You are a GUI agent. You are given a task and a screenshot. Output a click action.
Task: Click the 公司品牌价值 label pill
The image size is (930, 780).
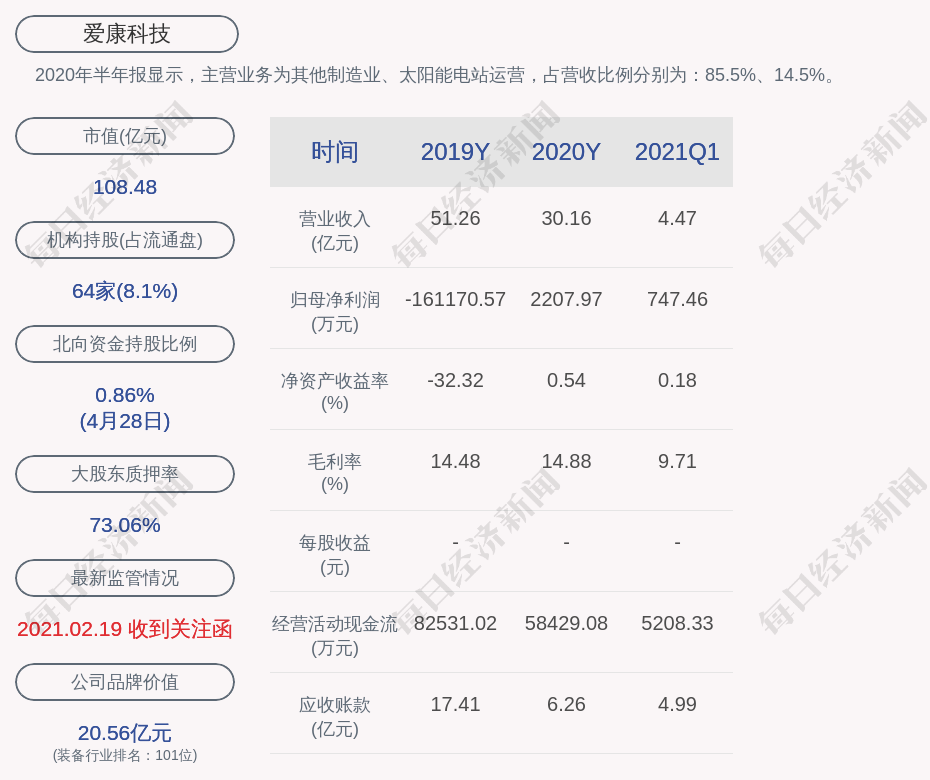125,682
